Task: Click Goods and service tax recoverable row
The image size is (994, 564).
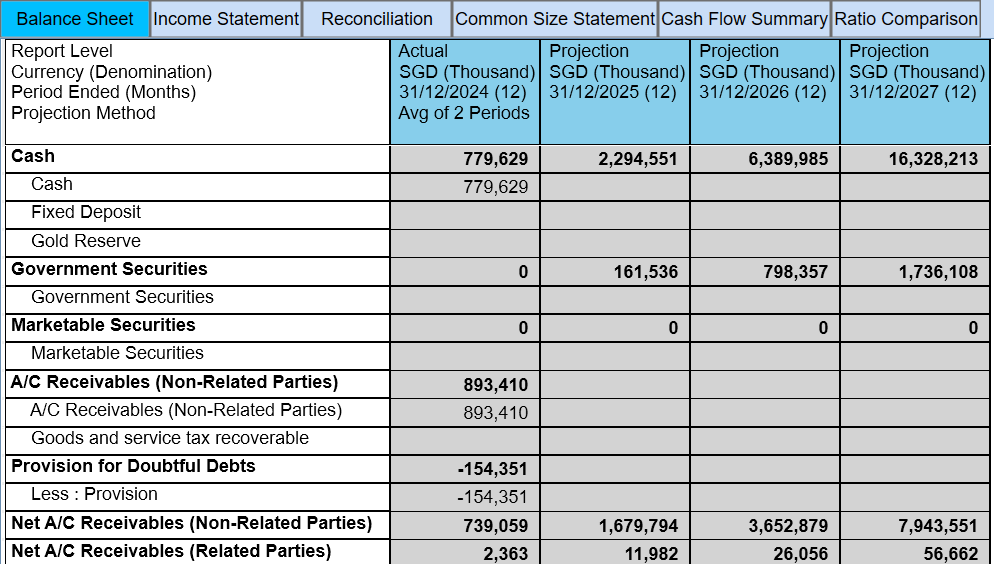Action: tap(170, 438)
